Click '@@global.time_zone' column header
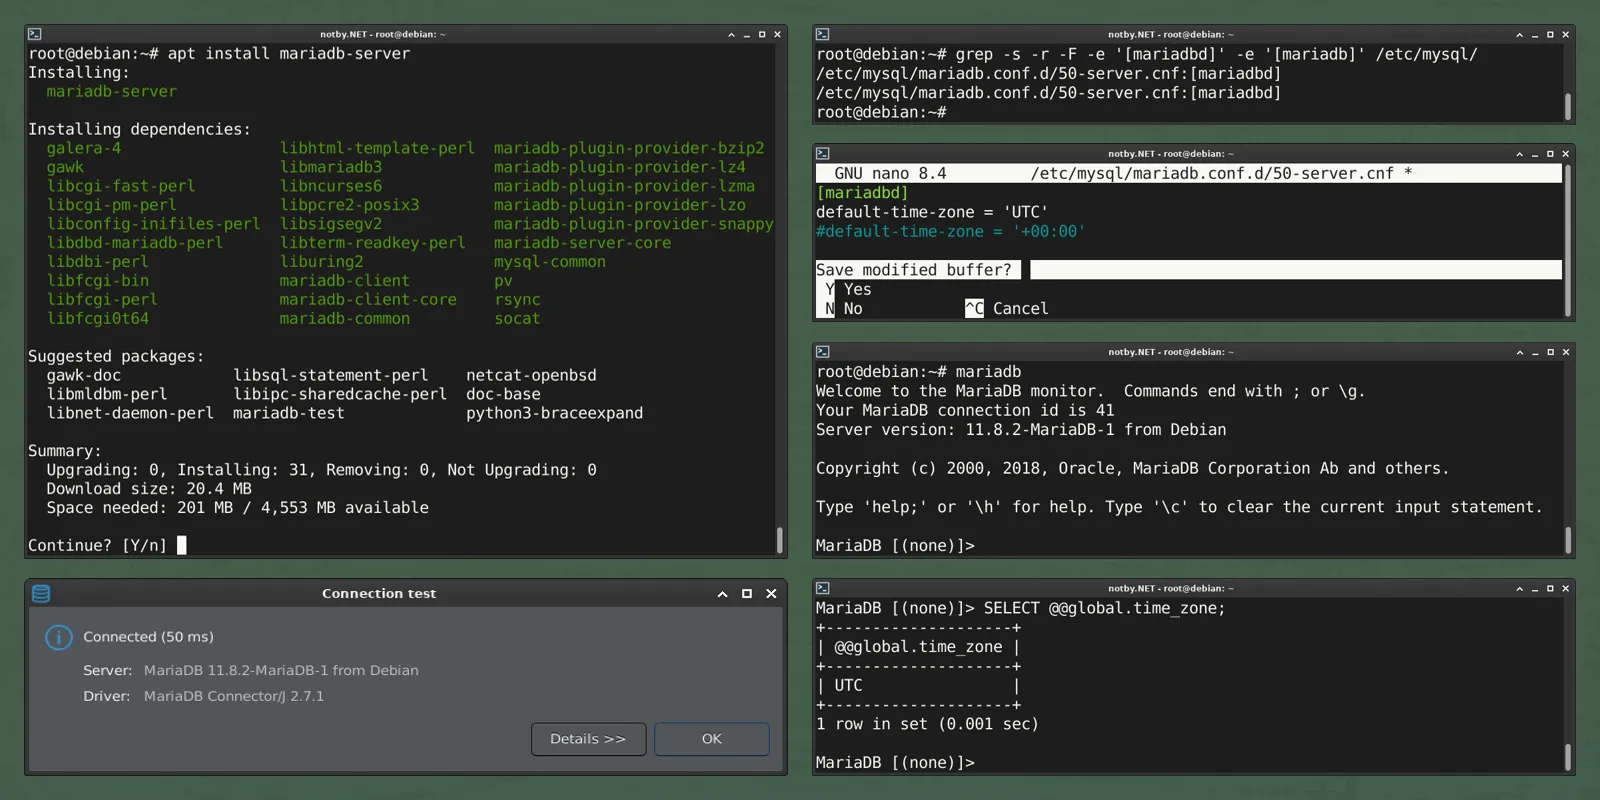The height and width of the screenshot is (800, 1600). pyautogui.click(x=918, y=647)
